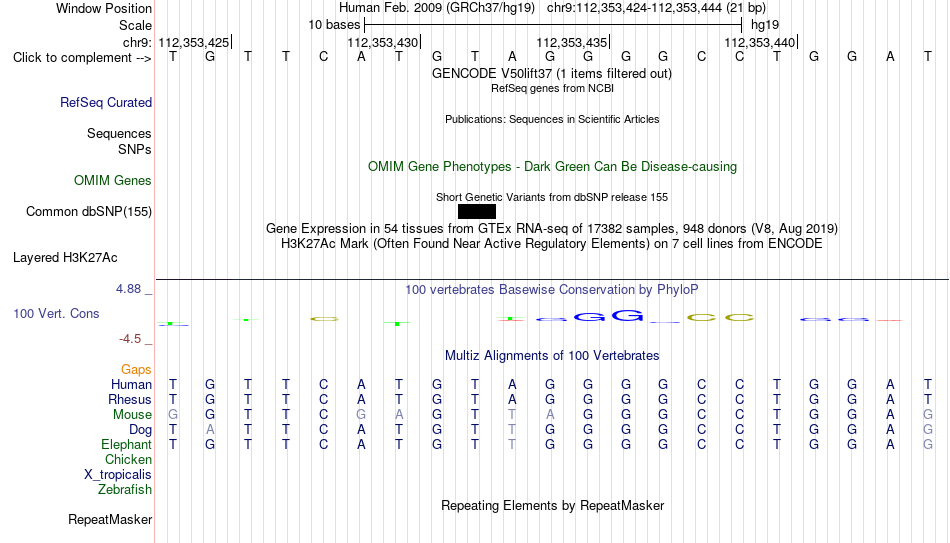Select the X_tropicalis alignment row label
Image resolution: width=950 pixels, height=543 pixels.
tap(118, 475)
